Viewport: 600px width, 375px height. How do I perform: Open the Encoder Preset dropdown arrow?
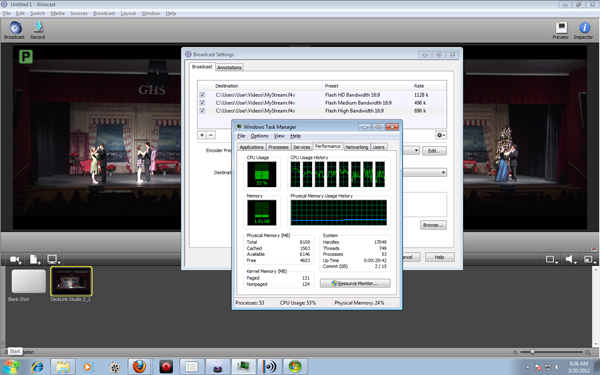416,150
